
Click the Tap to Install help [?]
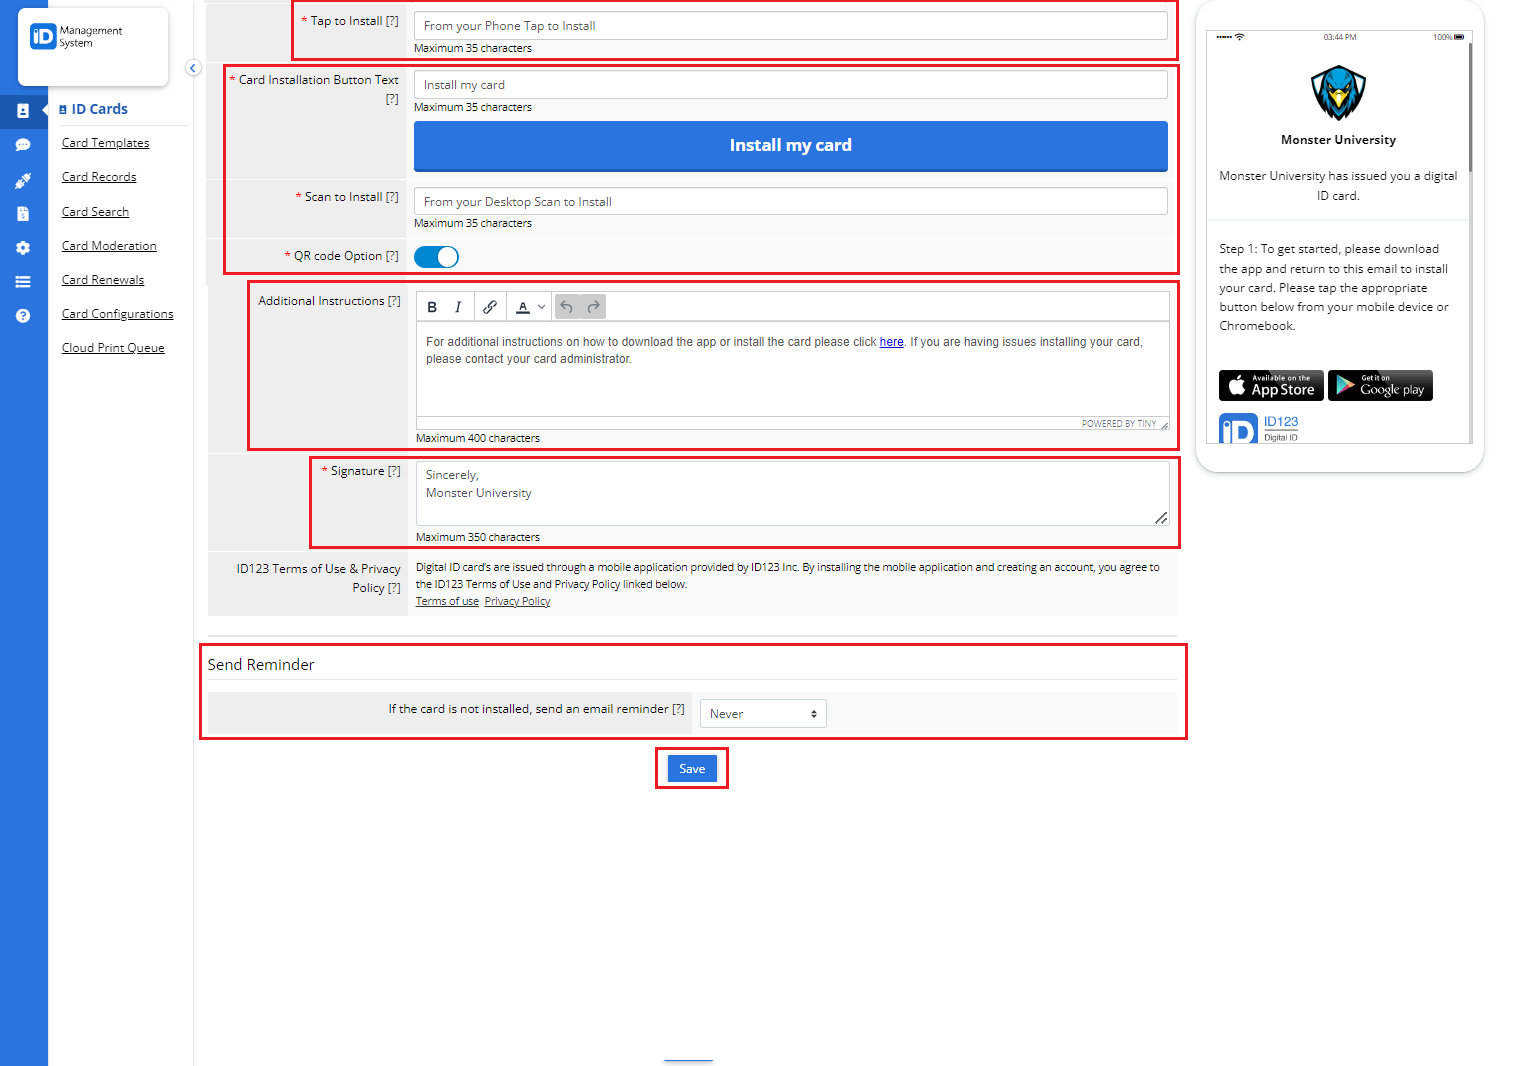(x=392, y=21)
